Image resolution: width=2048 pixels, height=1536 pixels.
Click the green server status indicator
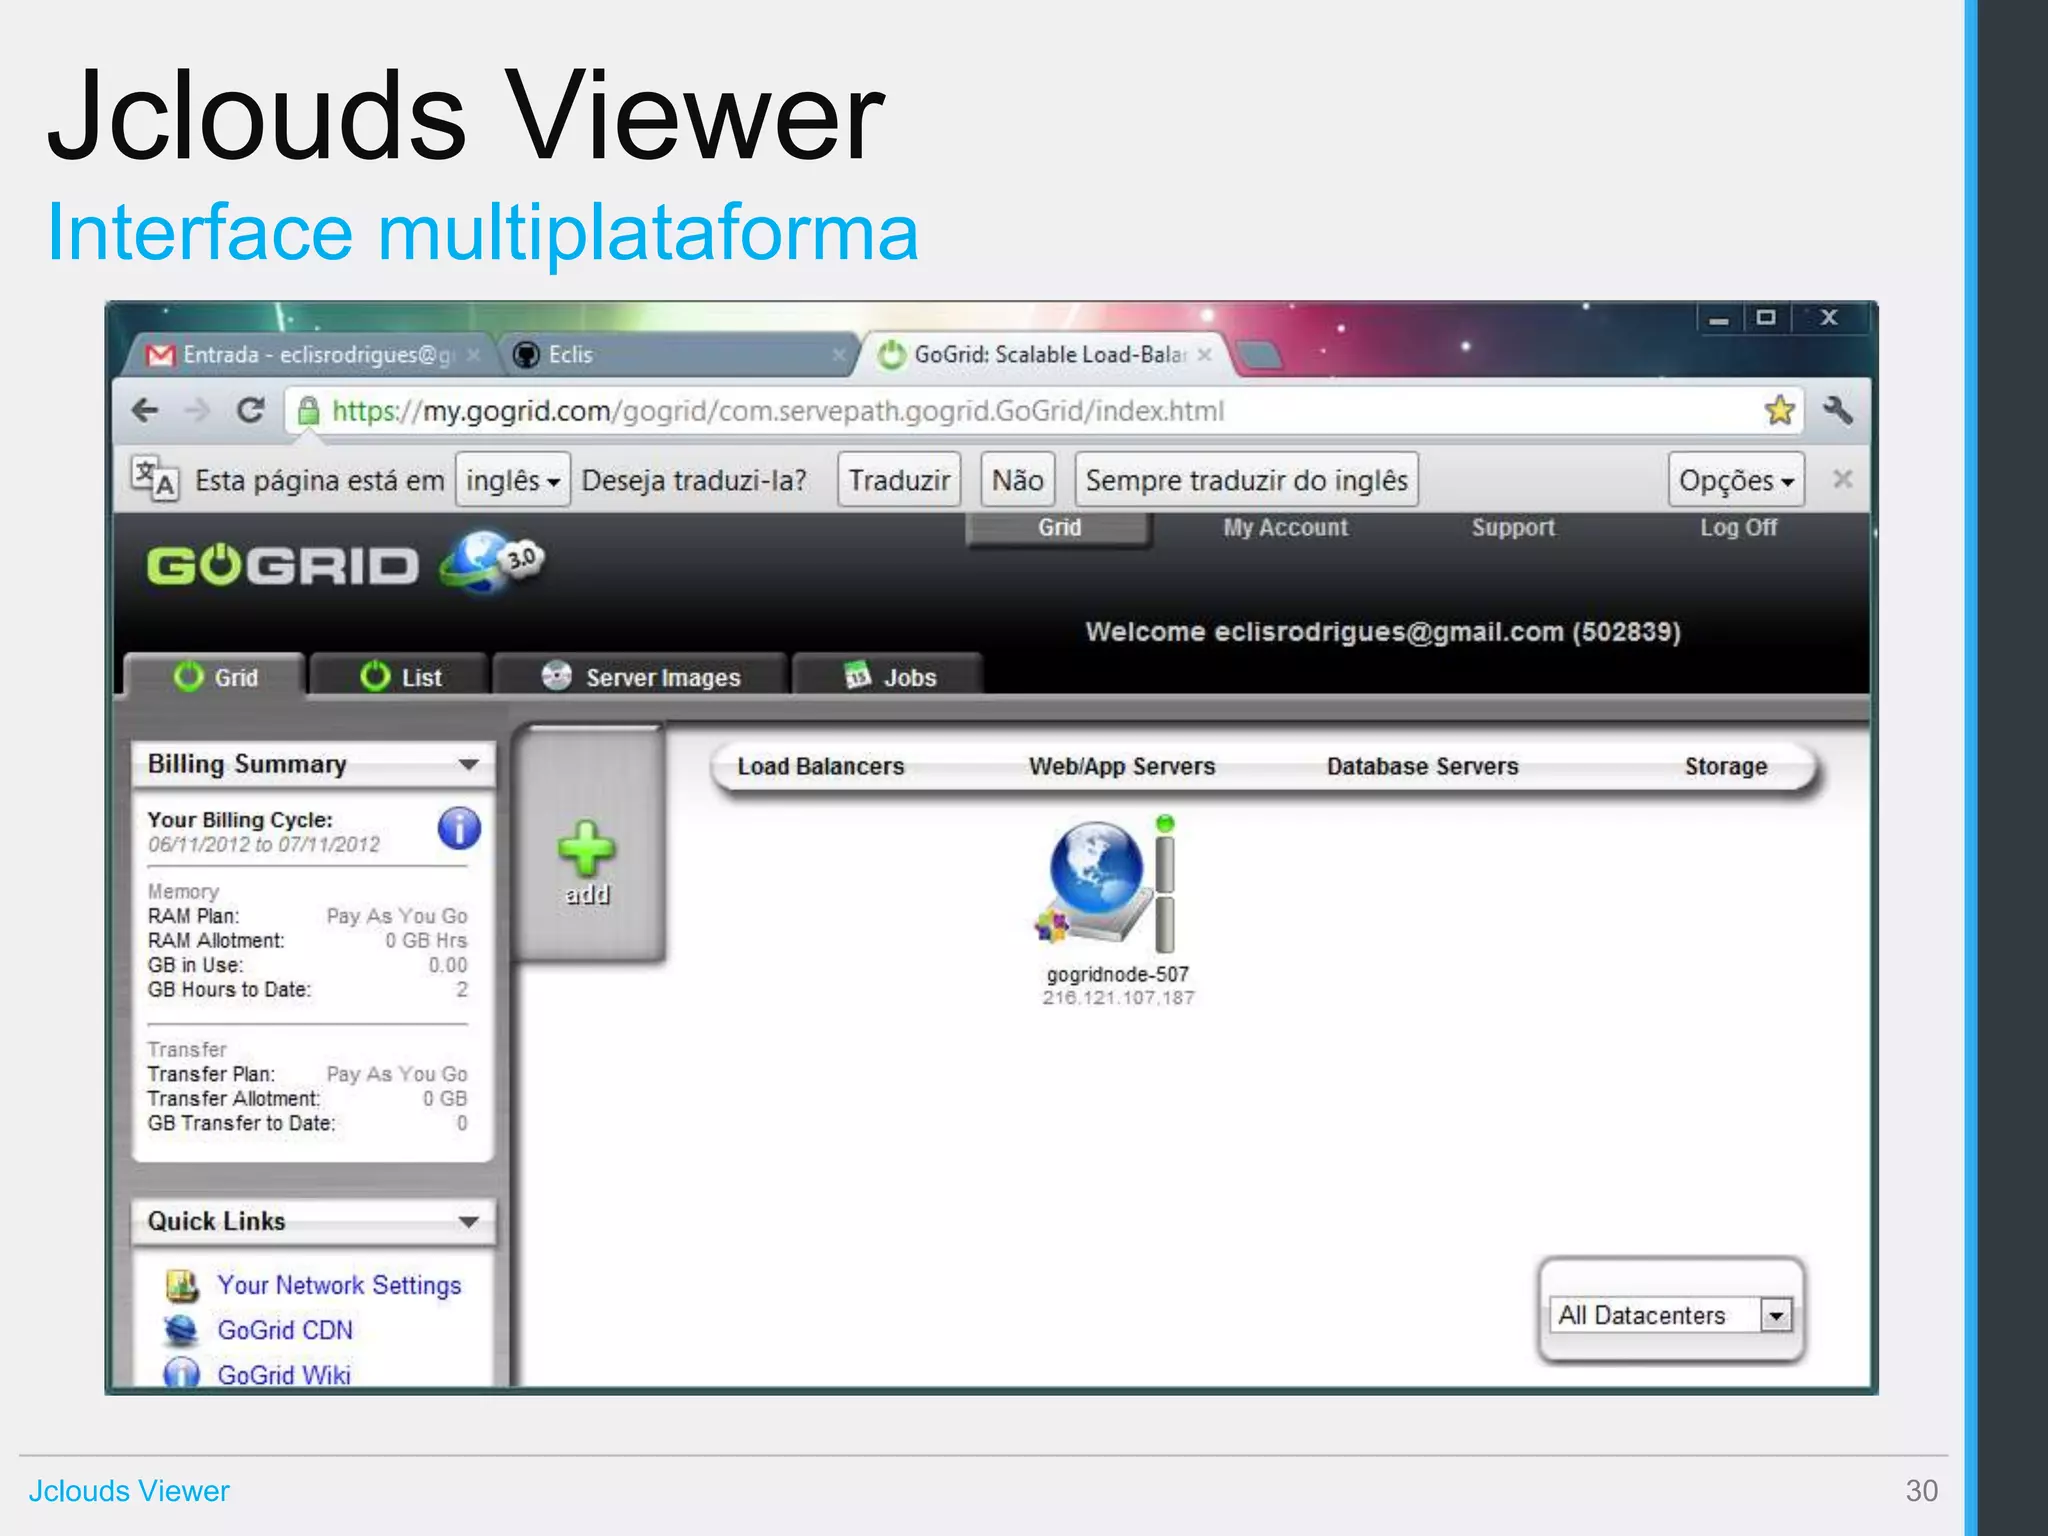tap(1165, 824)
